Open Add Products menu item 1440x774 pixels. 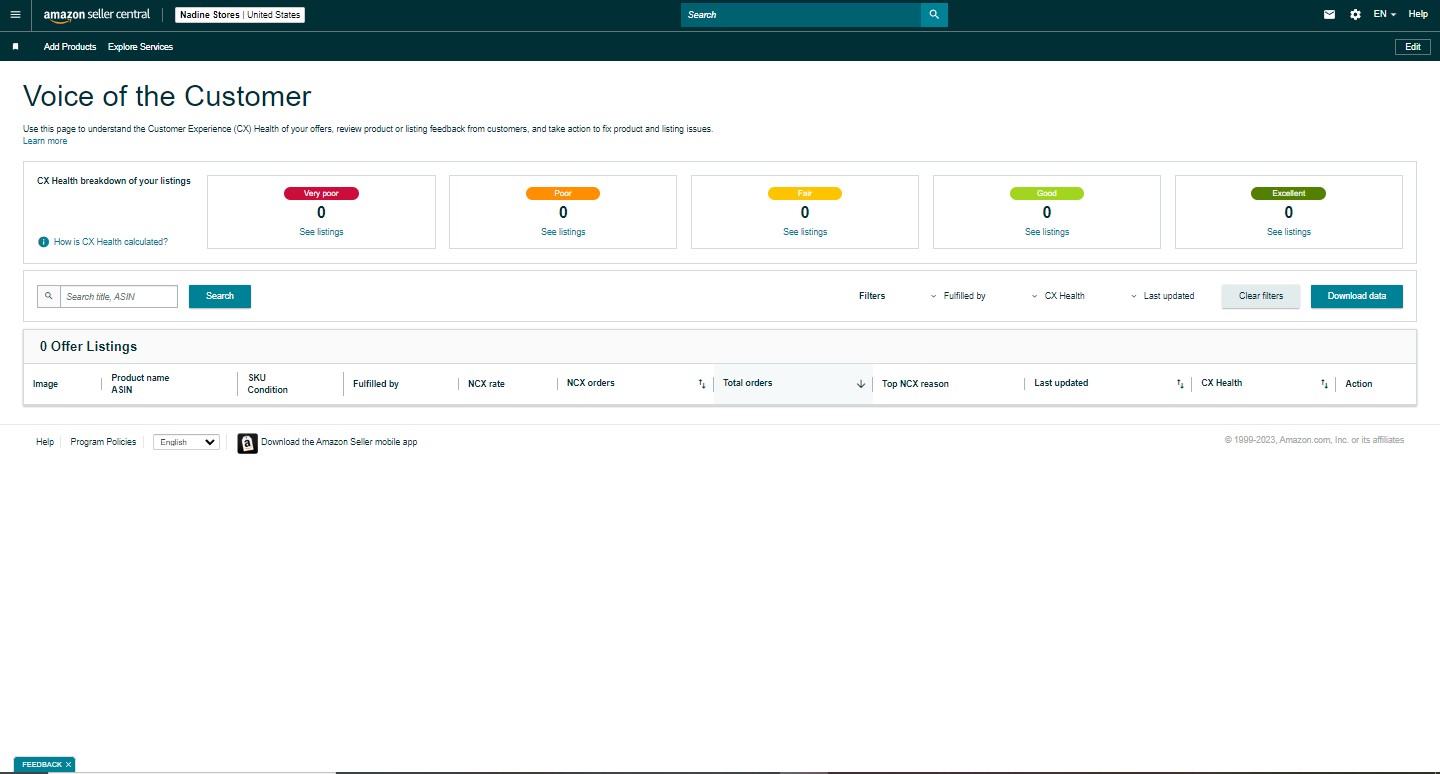pos(70,47)
